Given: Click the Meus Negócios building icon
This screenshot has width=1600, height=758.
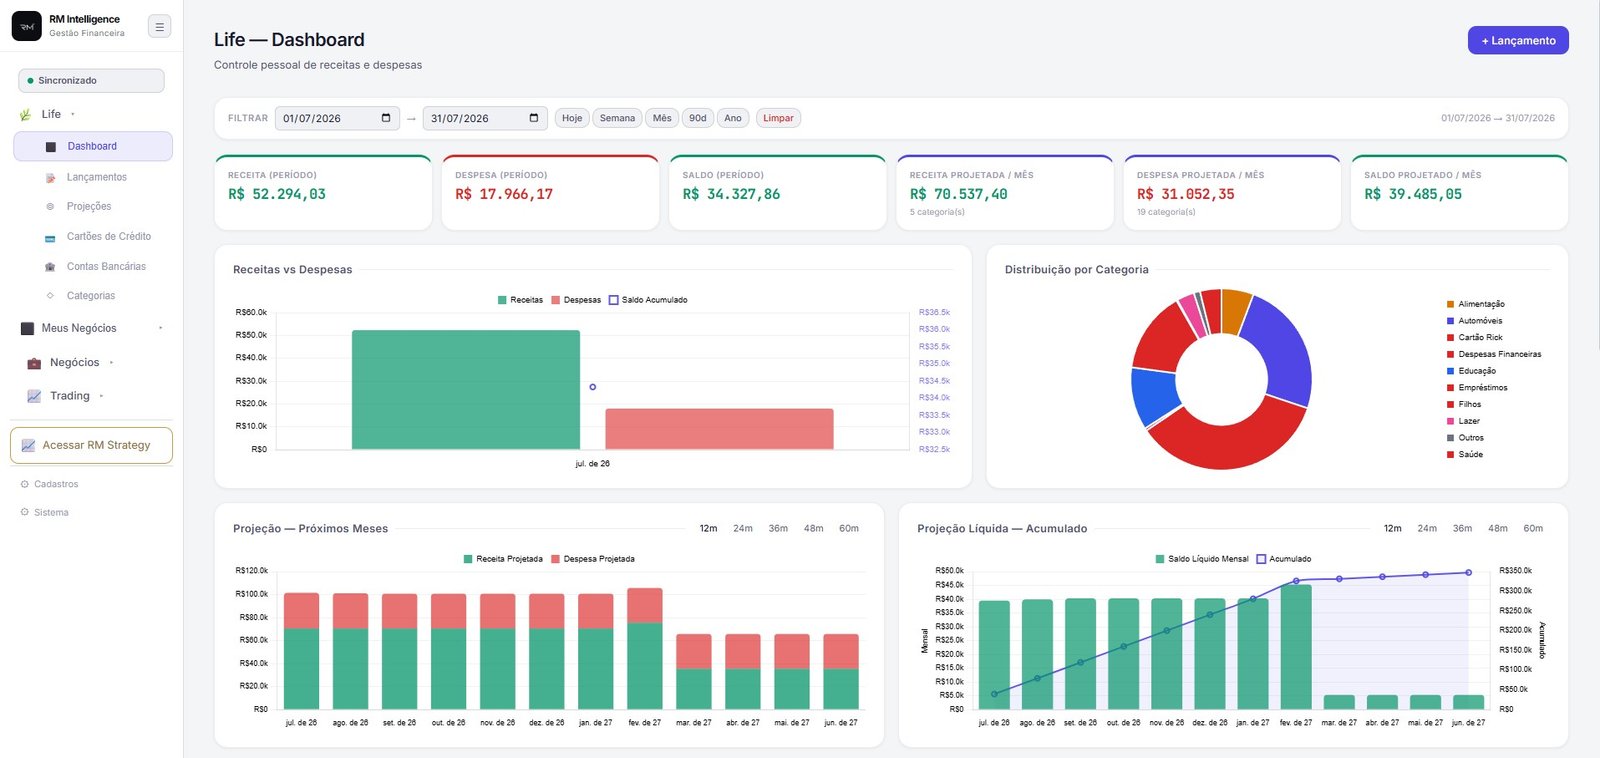Looking at the screenshot, I should 28,329.
